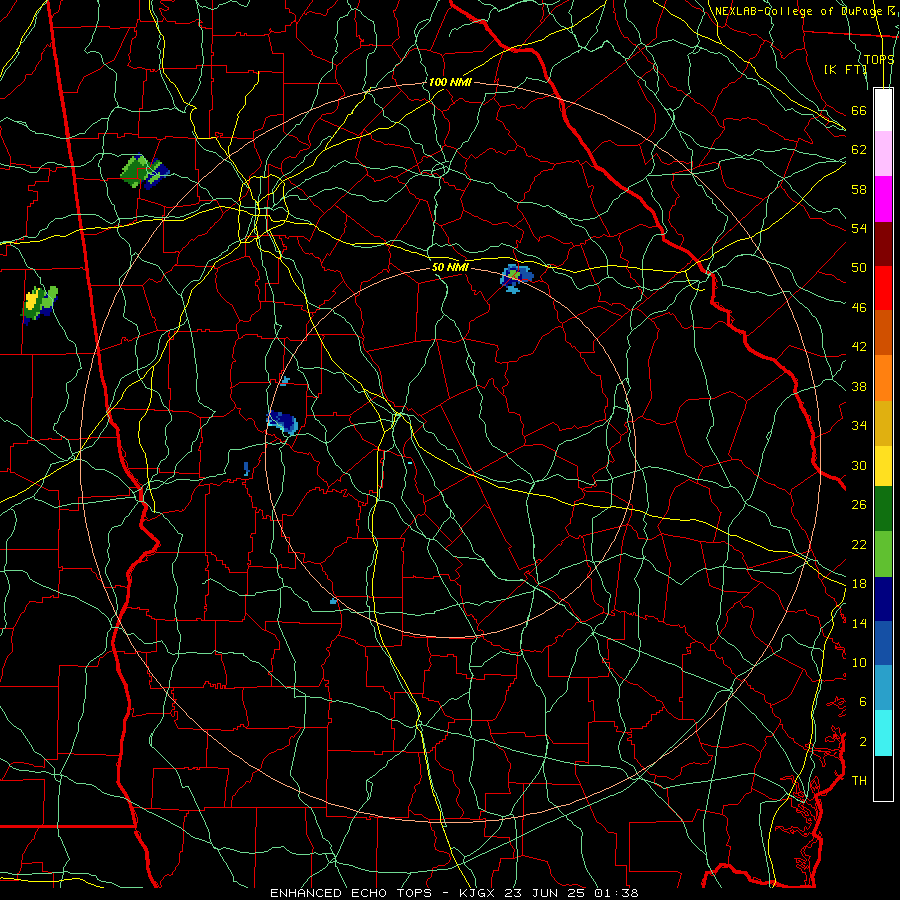
Task: Click the white swatch in the tops legend
Action: tap(883, 110)
